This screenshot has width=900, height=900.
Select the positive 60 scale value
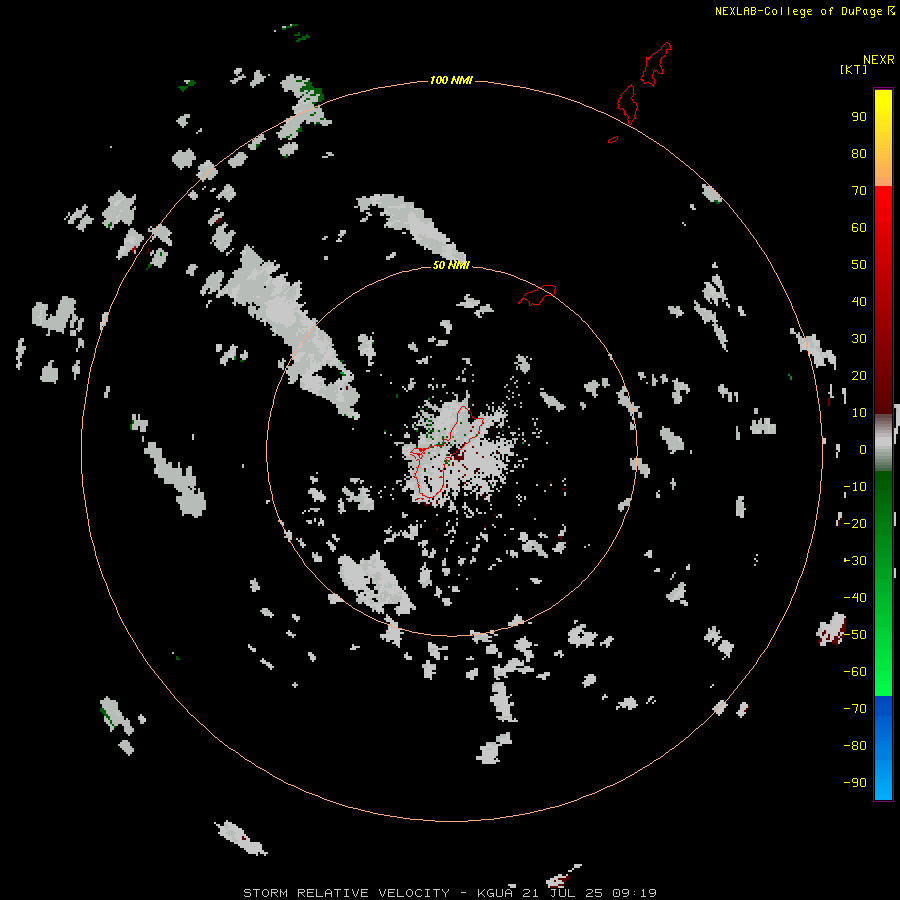pos(859,228)
